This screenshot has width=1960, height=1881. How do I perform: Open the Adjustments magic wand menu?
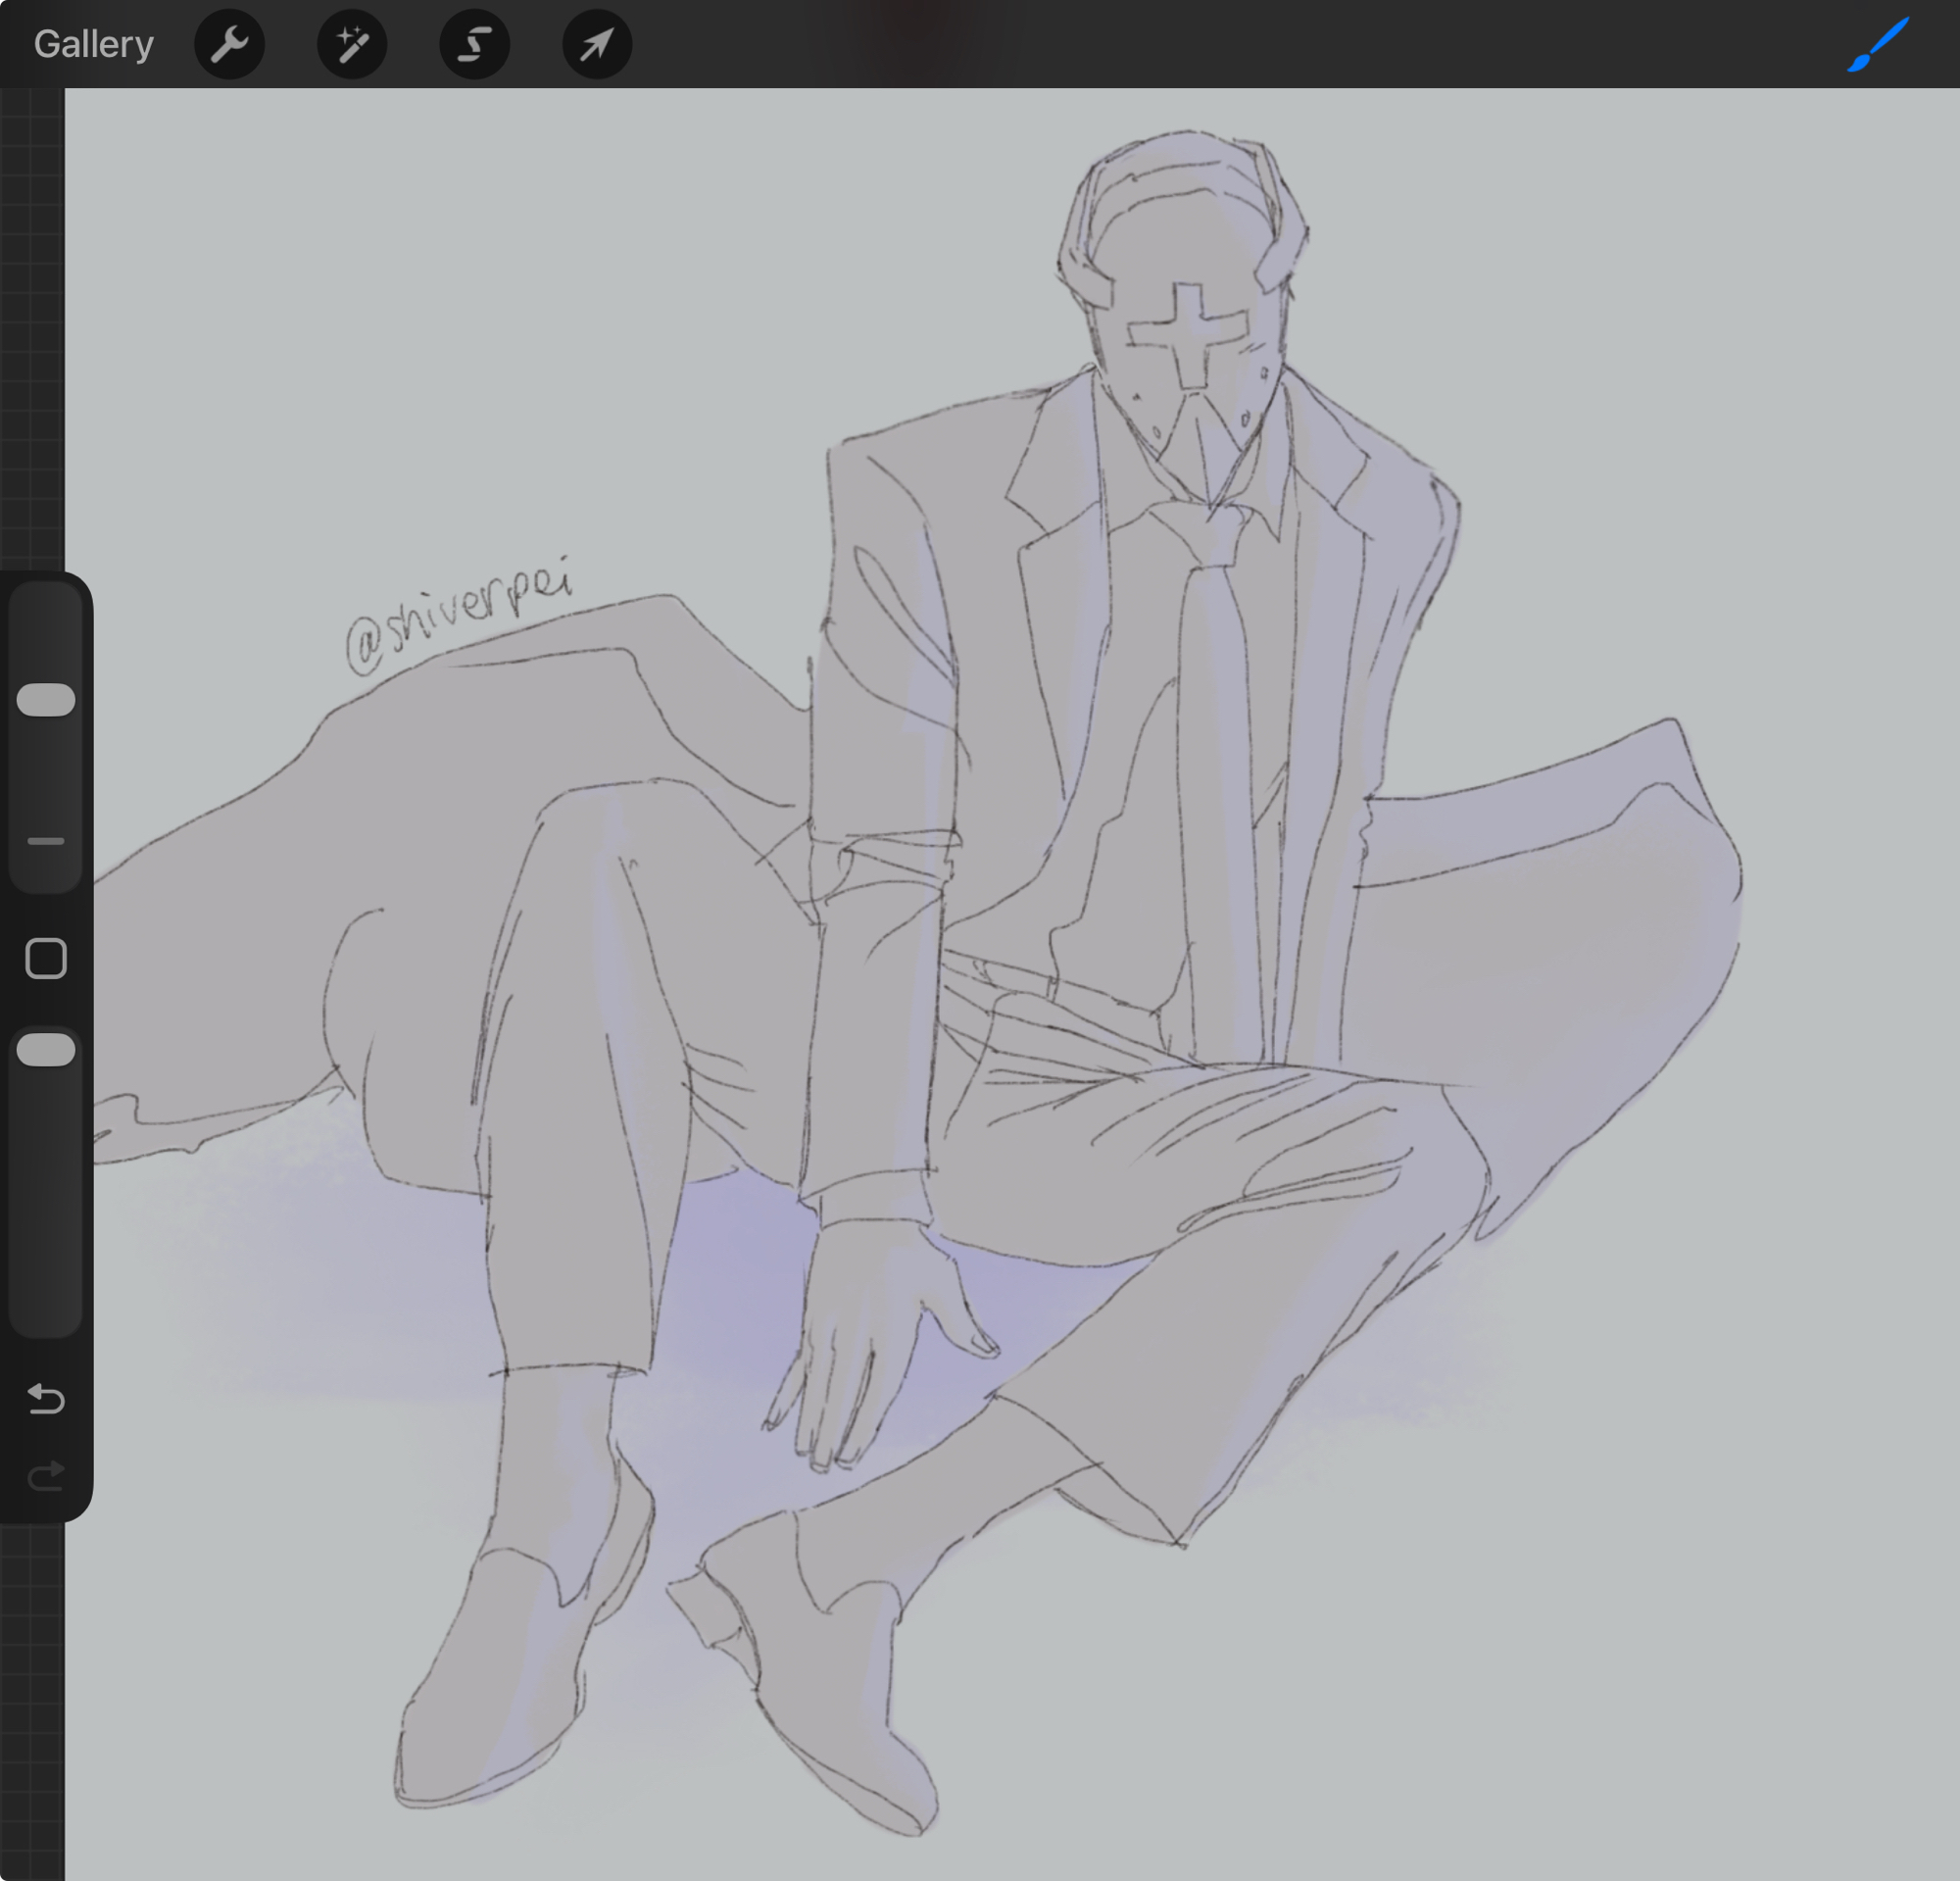352,44
